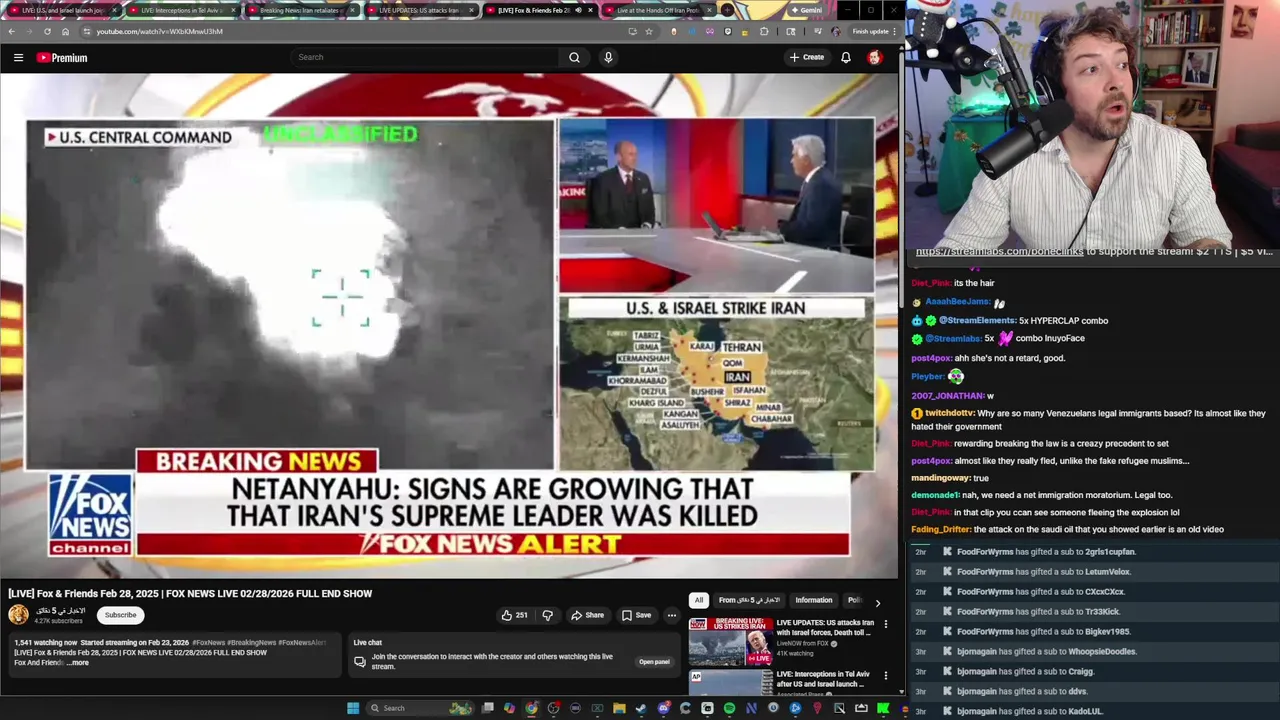This screenshot has width=1280, height=720.
Task: Open Chrome icon in the taskbar
Action: 531,708
